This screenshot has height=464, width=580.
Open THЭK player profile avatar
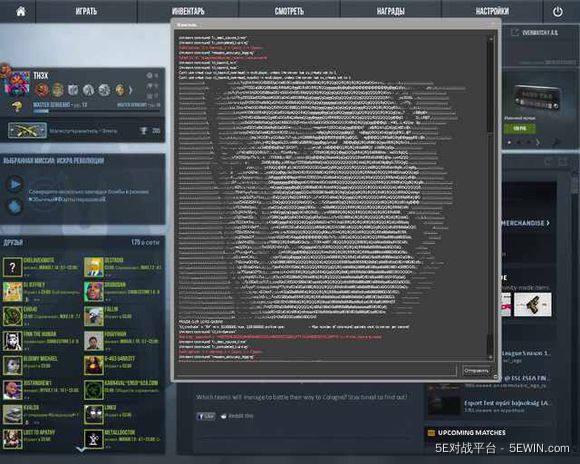[x=17, y=84]
